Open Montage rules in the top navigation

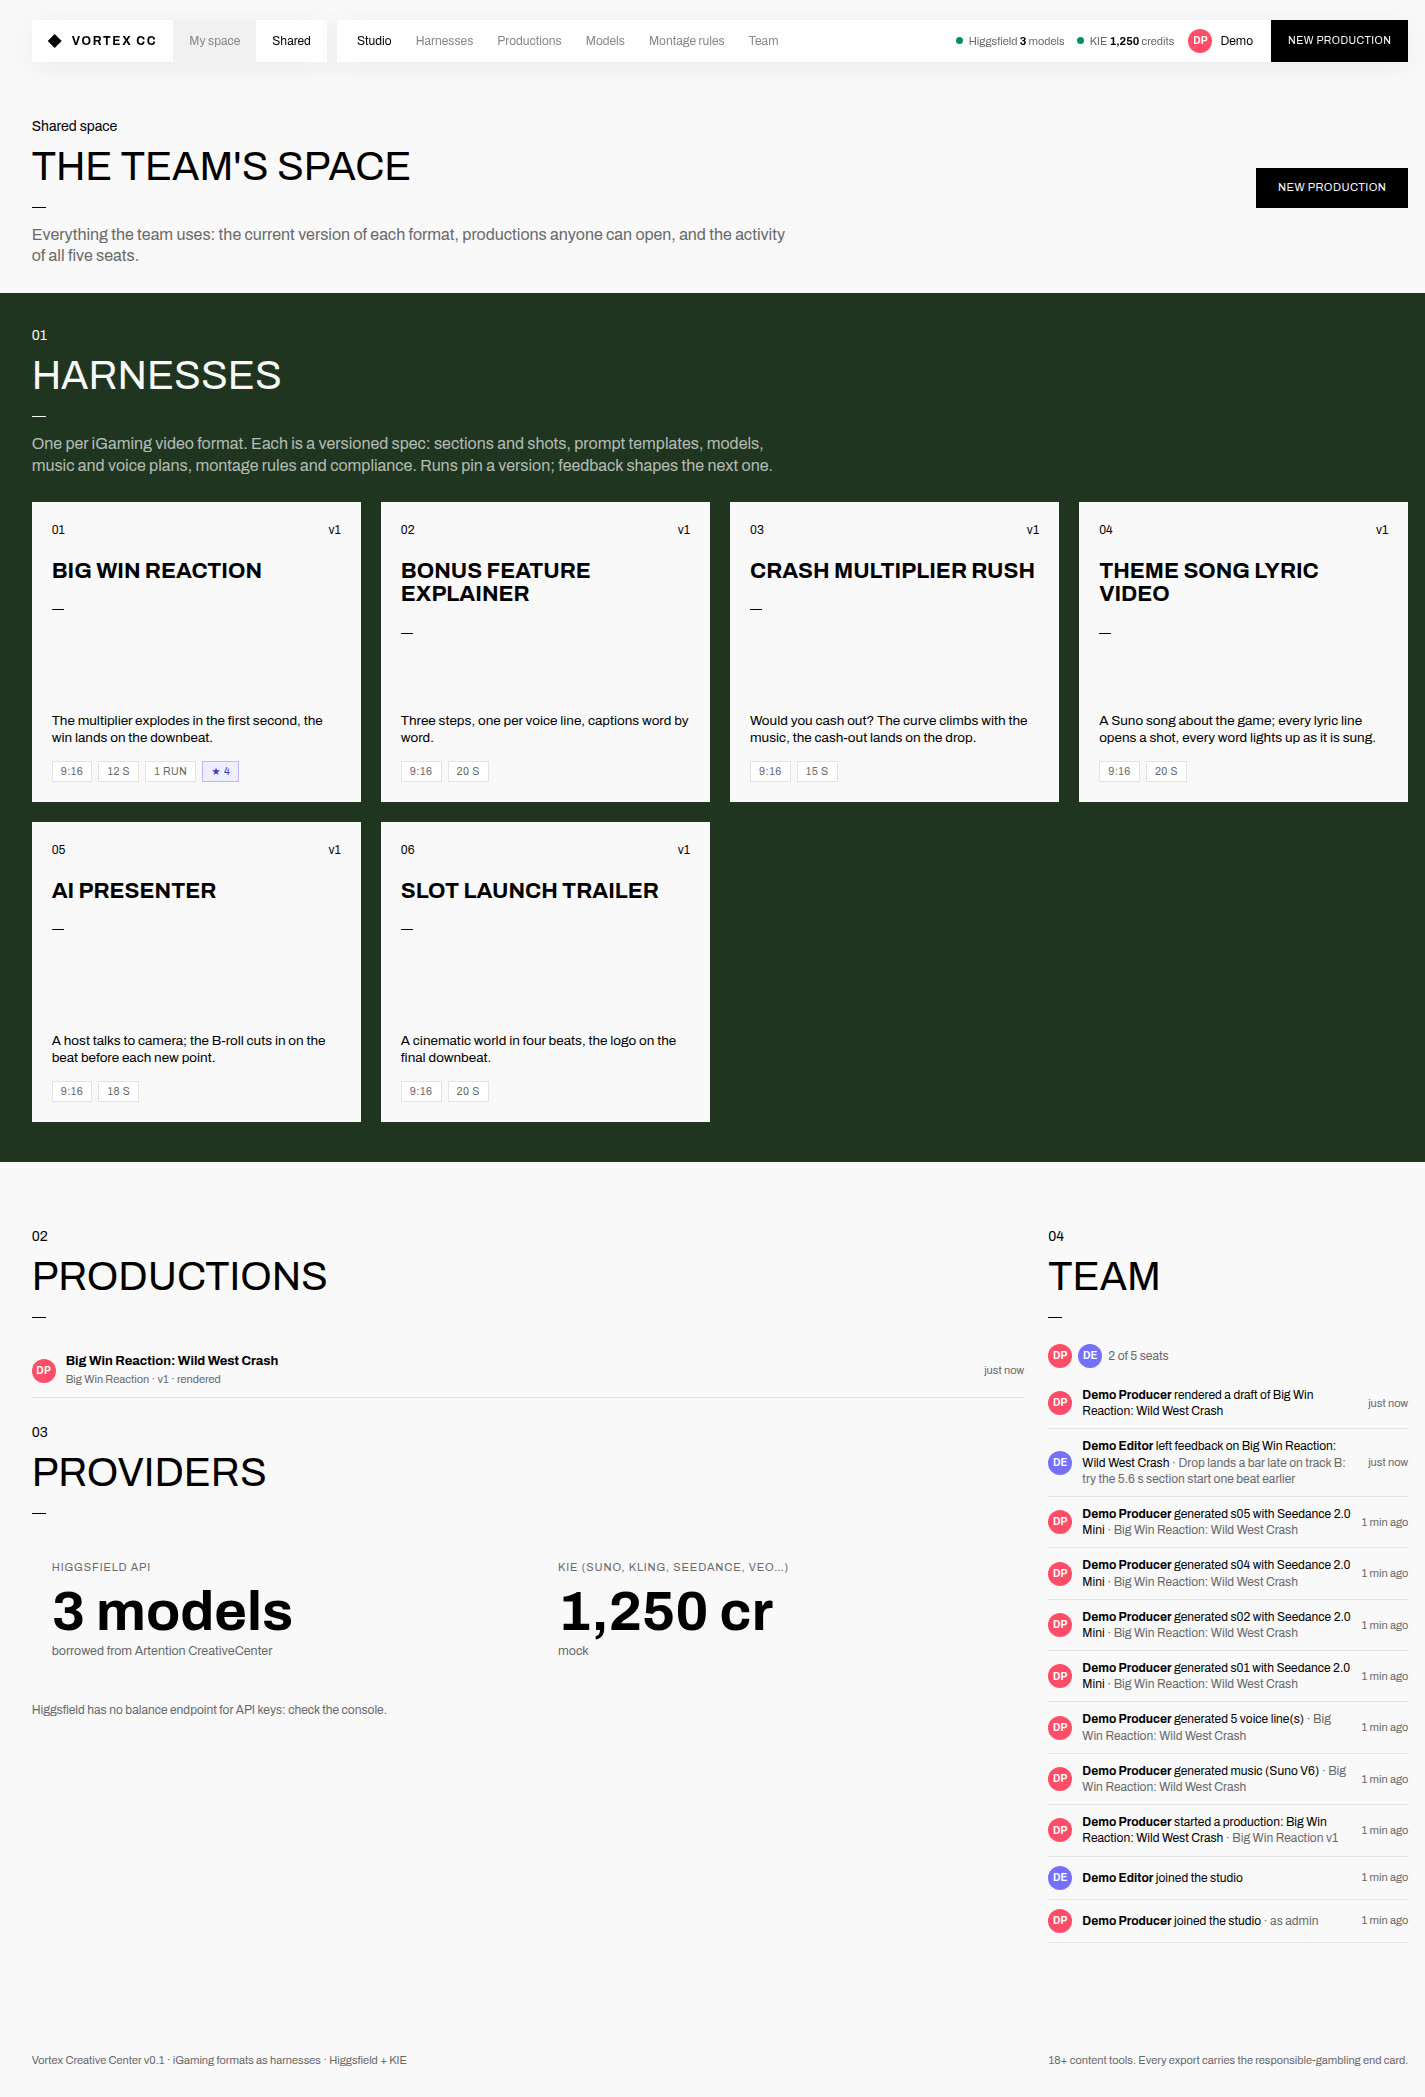tap(686, 41)
